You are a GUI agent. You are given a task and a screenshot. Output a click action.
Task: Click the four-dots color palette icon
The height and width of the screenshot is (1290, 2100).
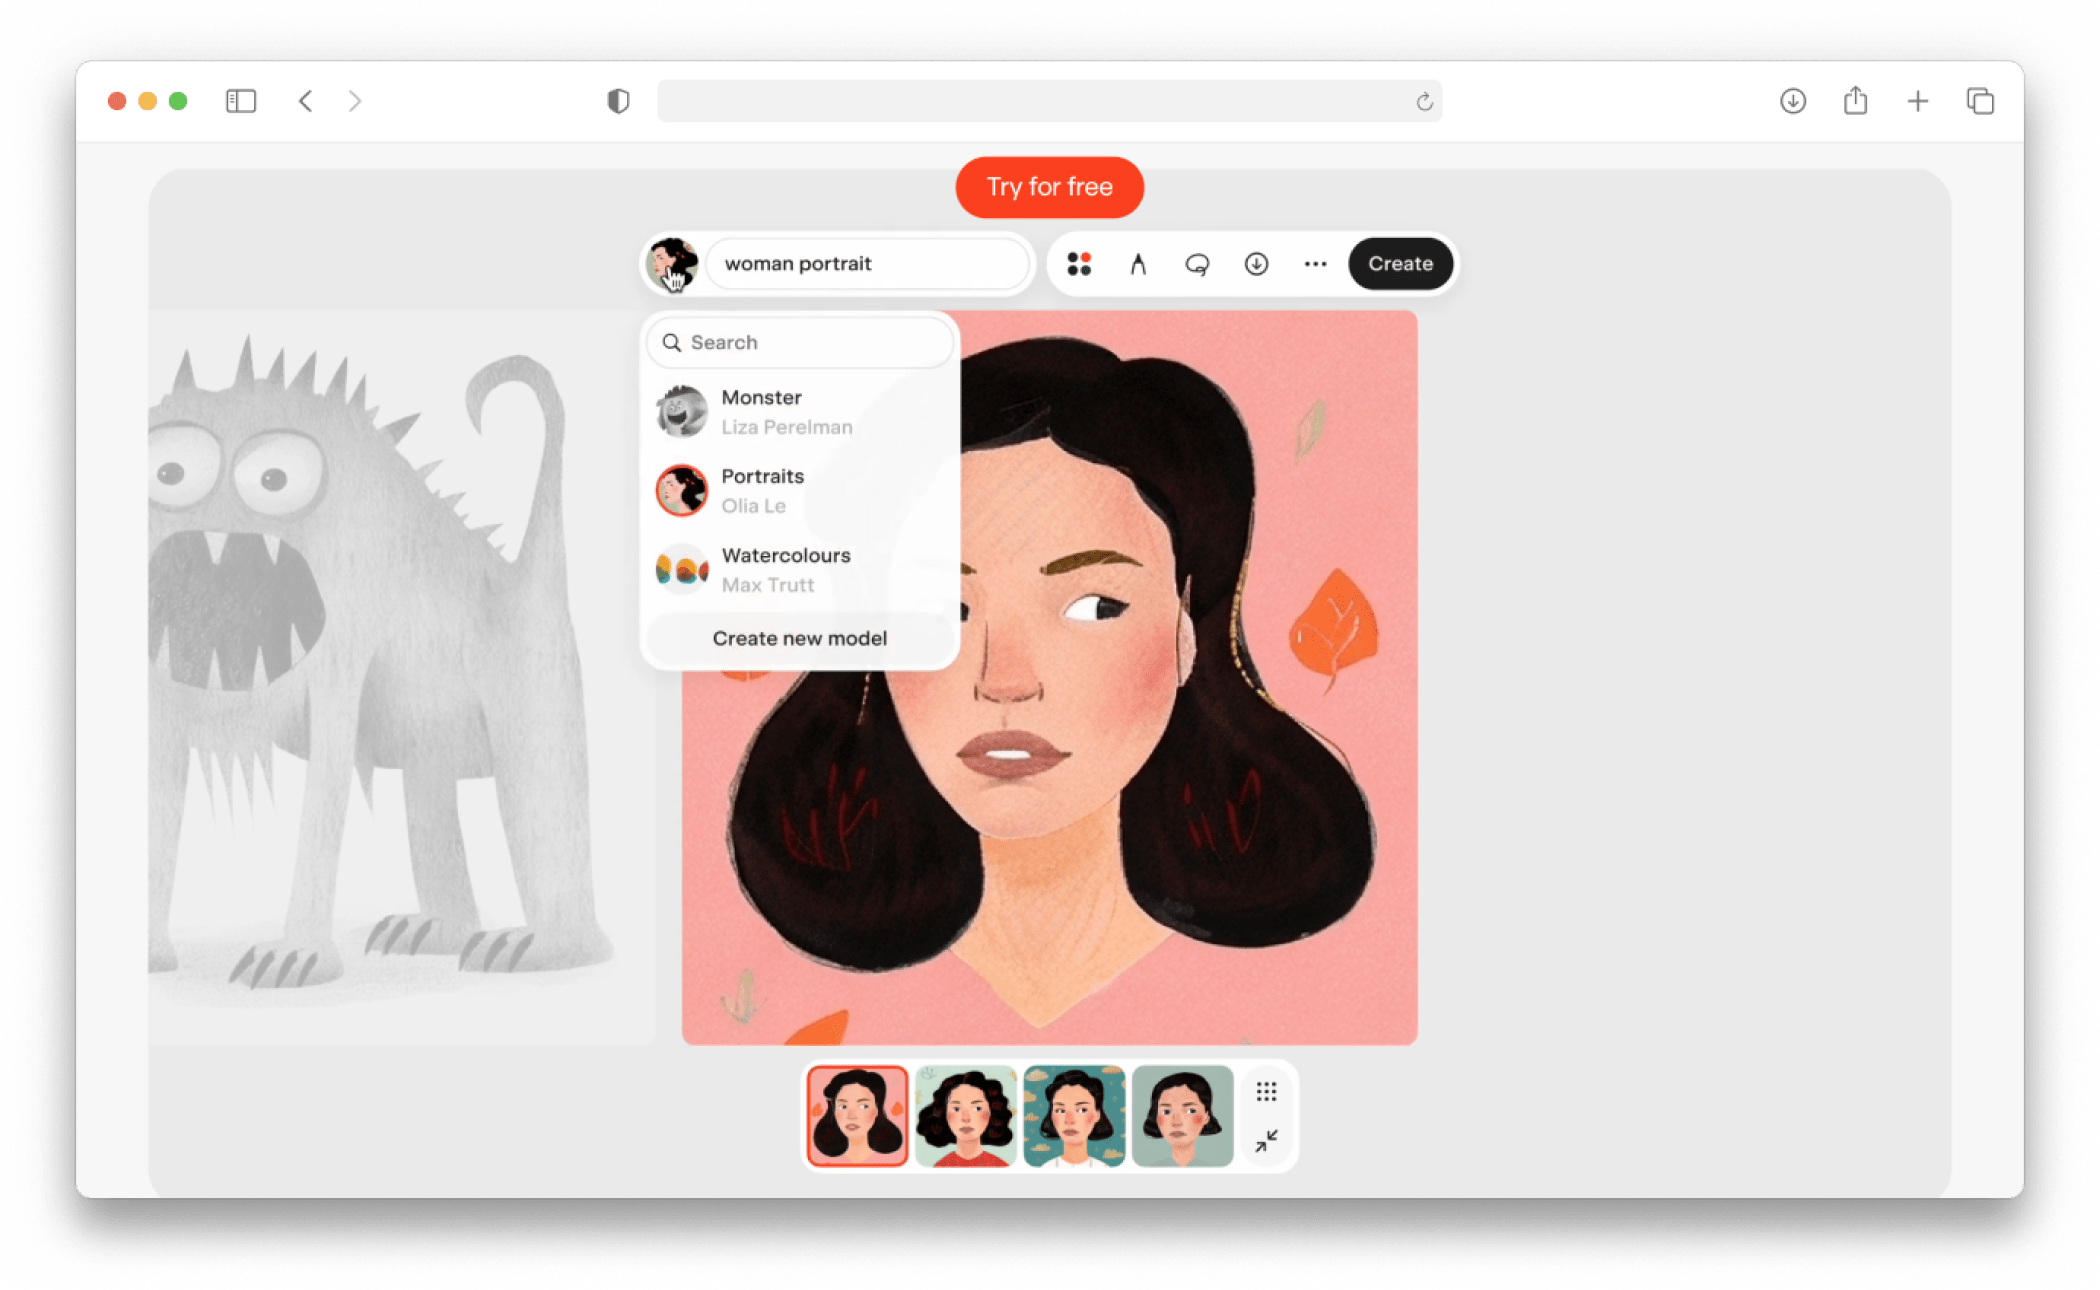(x=1078, y=264)
